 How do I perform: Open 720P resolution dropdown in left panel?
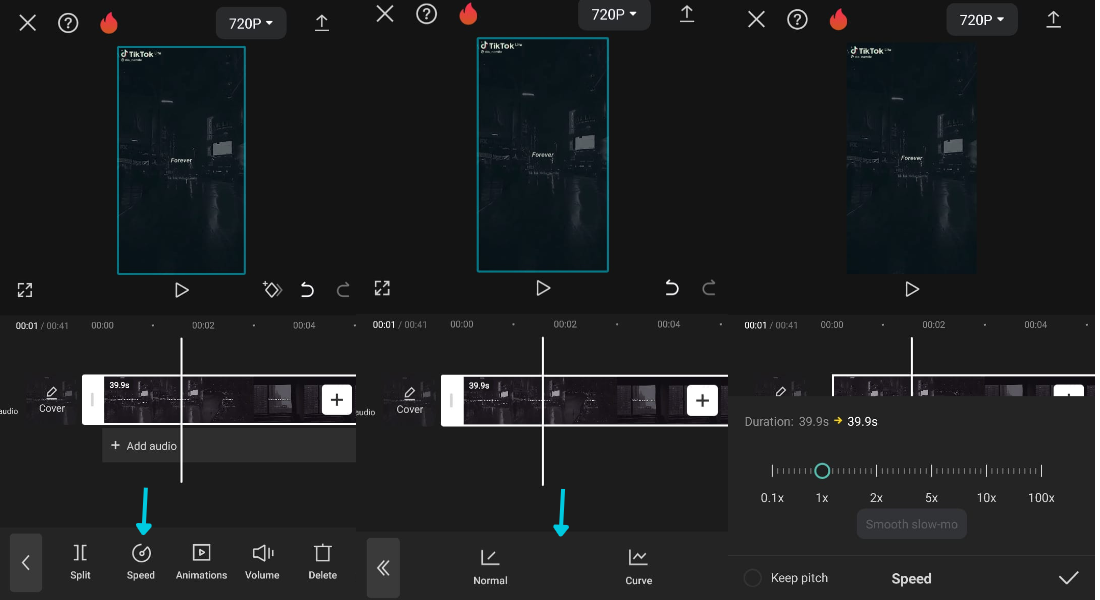point(250,23)
